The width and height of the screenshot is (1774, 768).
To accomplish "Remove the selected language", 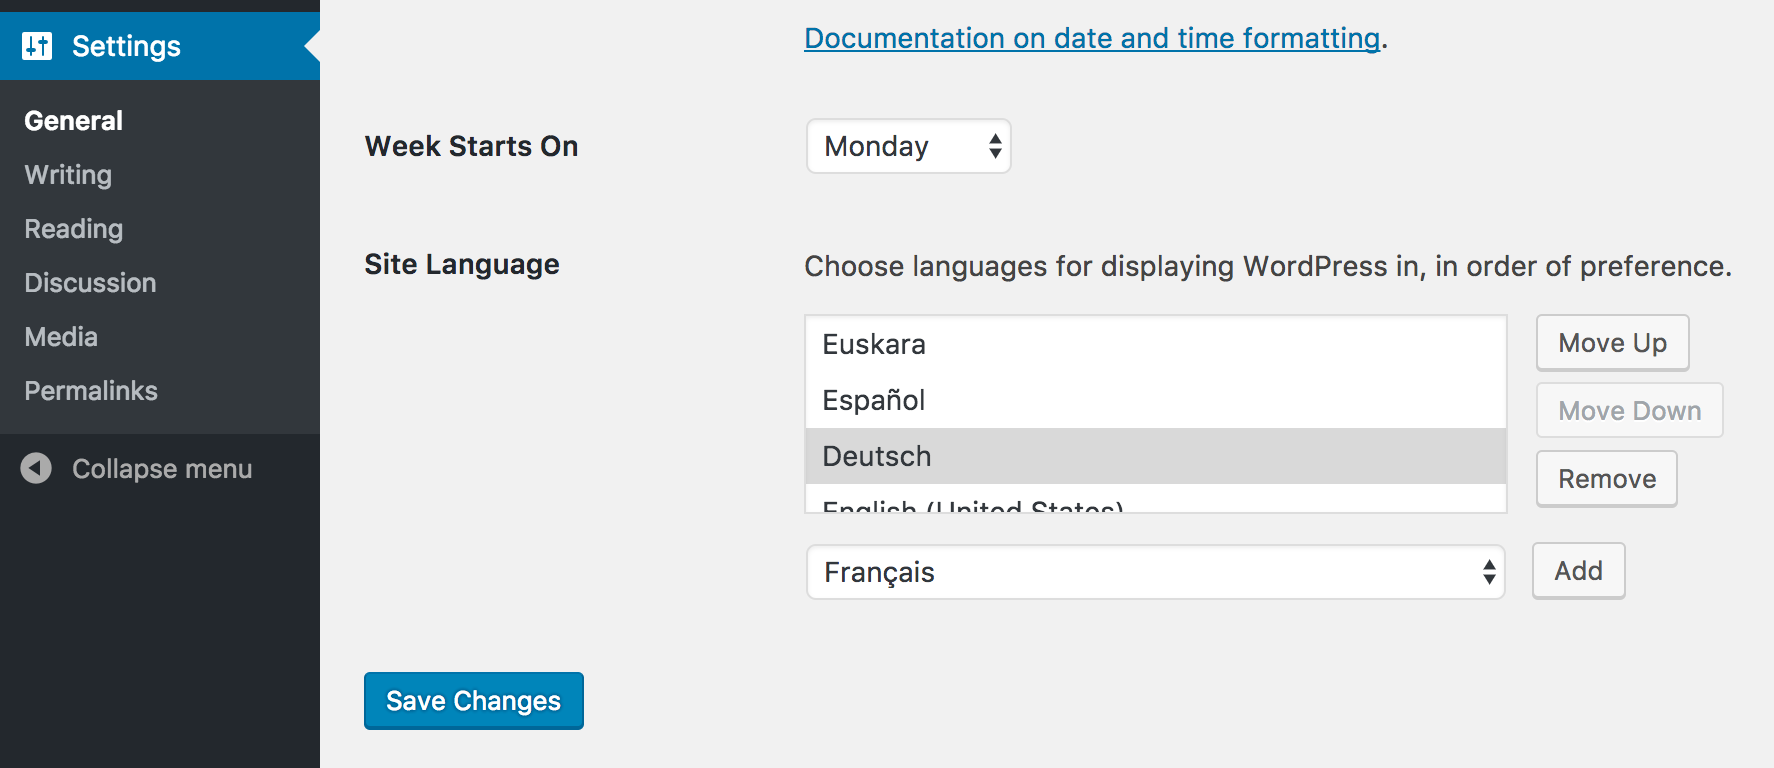I will [x=1606, y=479].
